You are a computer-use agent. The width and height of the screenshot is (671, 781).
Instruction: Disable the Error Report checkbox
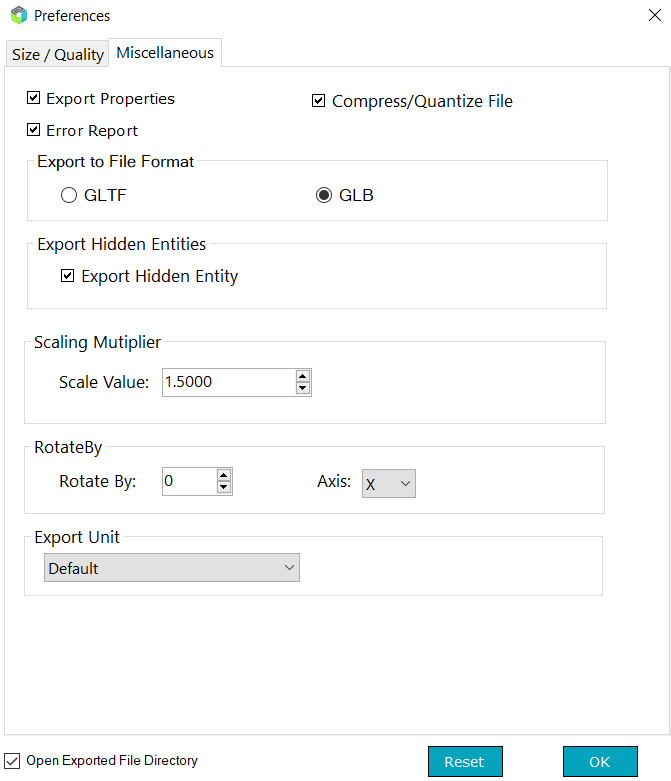coord(34,130)
